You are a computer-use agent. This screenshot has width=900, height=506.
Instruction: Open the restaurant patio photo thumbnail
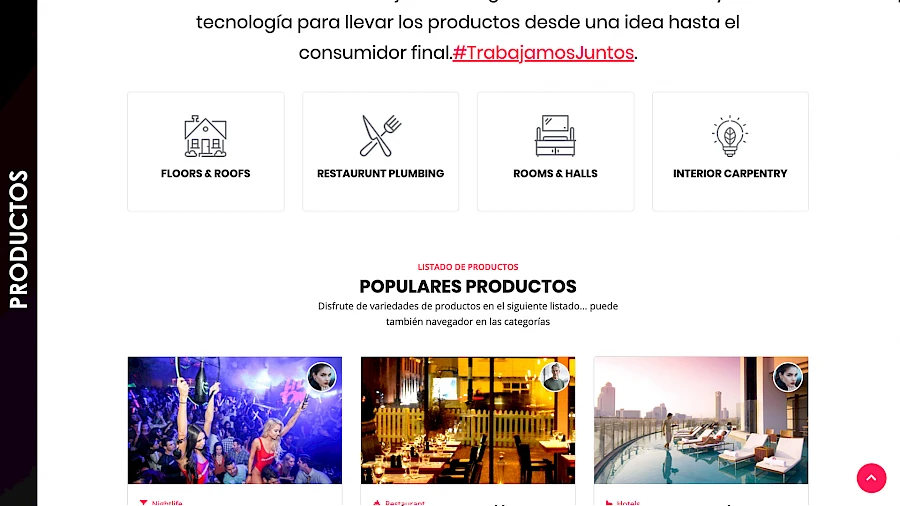[x=468, y=420]
